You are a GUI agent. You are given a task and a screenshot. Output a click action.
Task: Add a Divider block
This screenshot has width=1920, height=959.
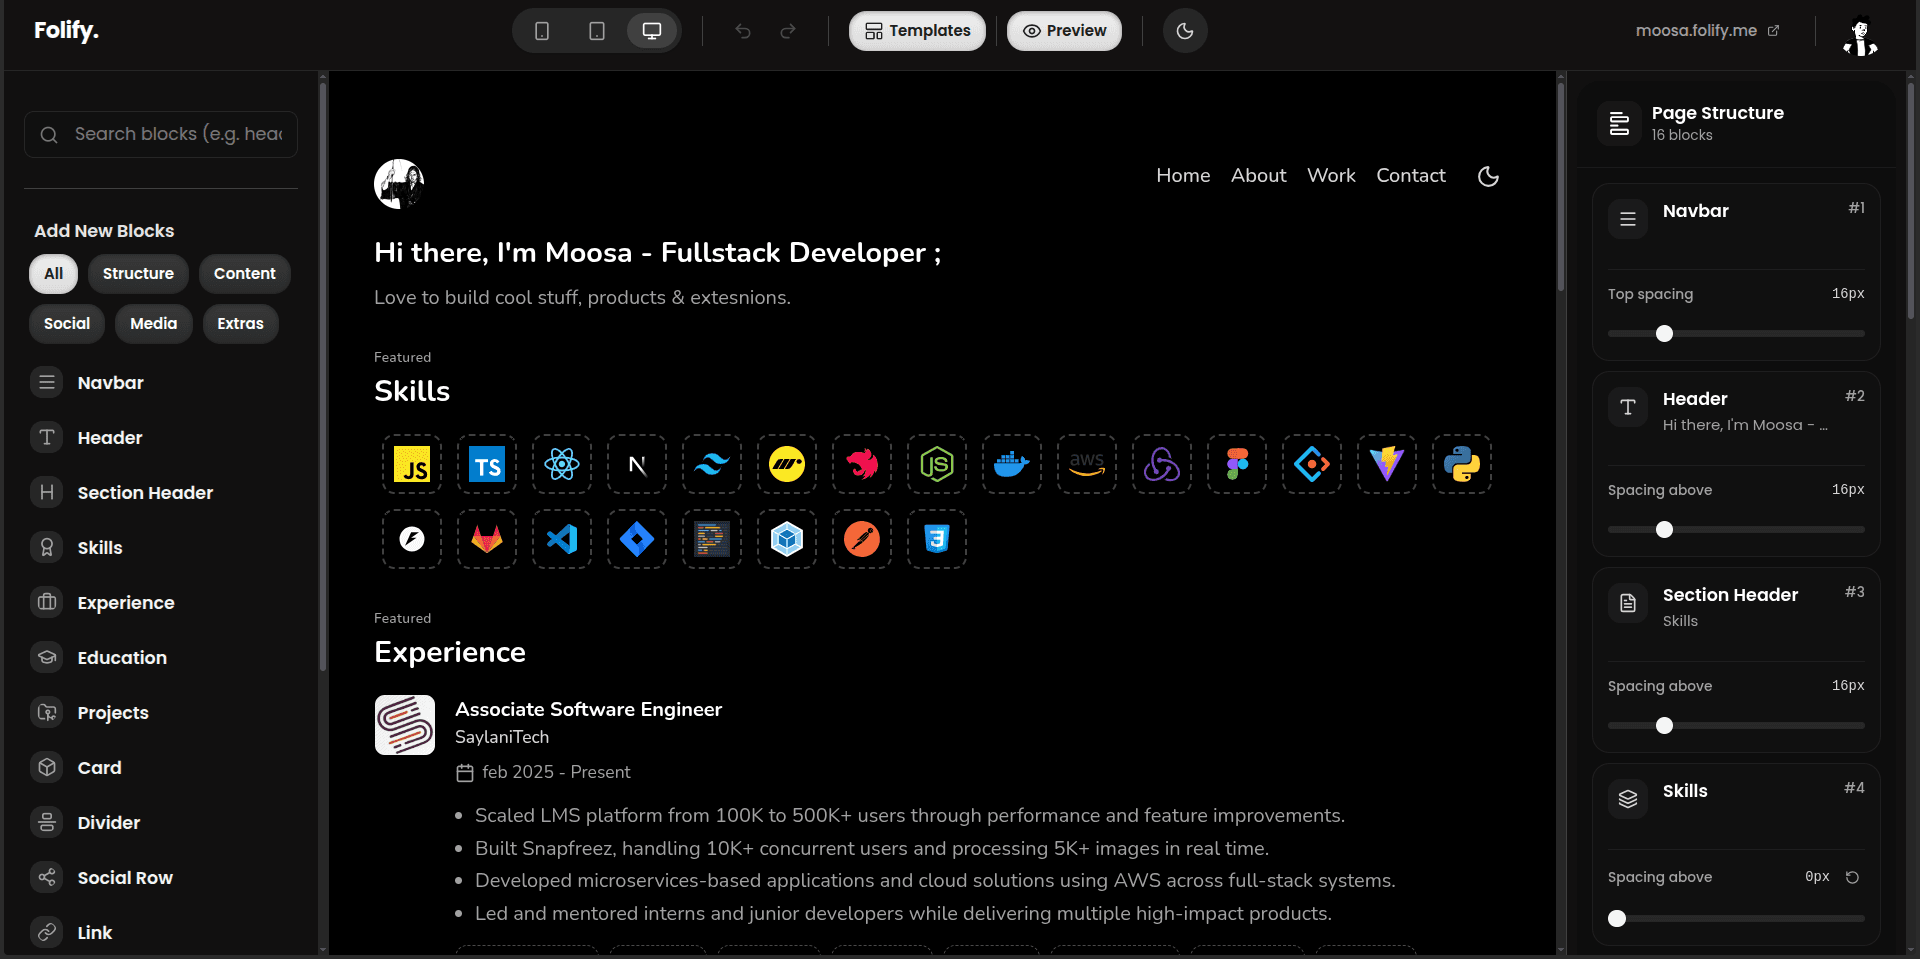click(x=160, y=823)
